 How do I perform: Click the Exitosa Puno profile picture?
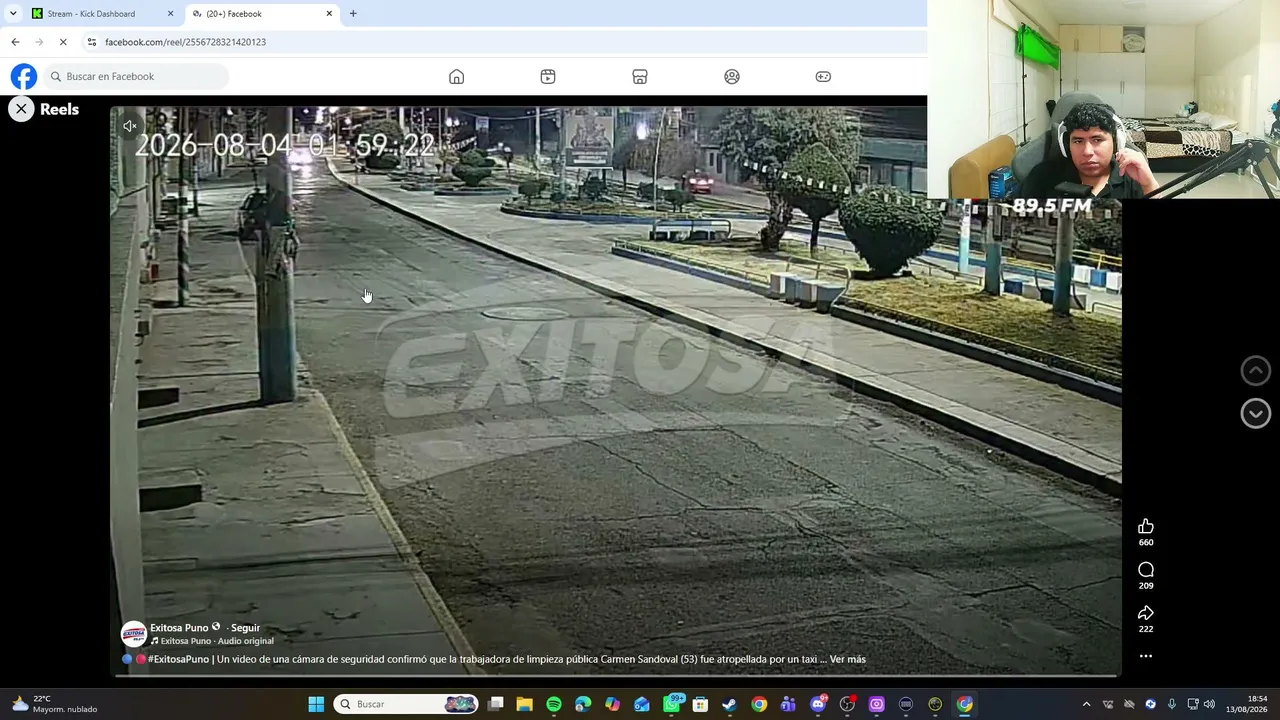pos(134,634)
